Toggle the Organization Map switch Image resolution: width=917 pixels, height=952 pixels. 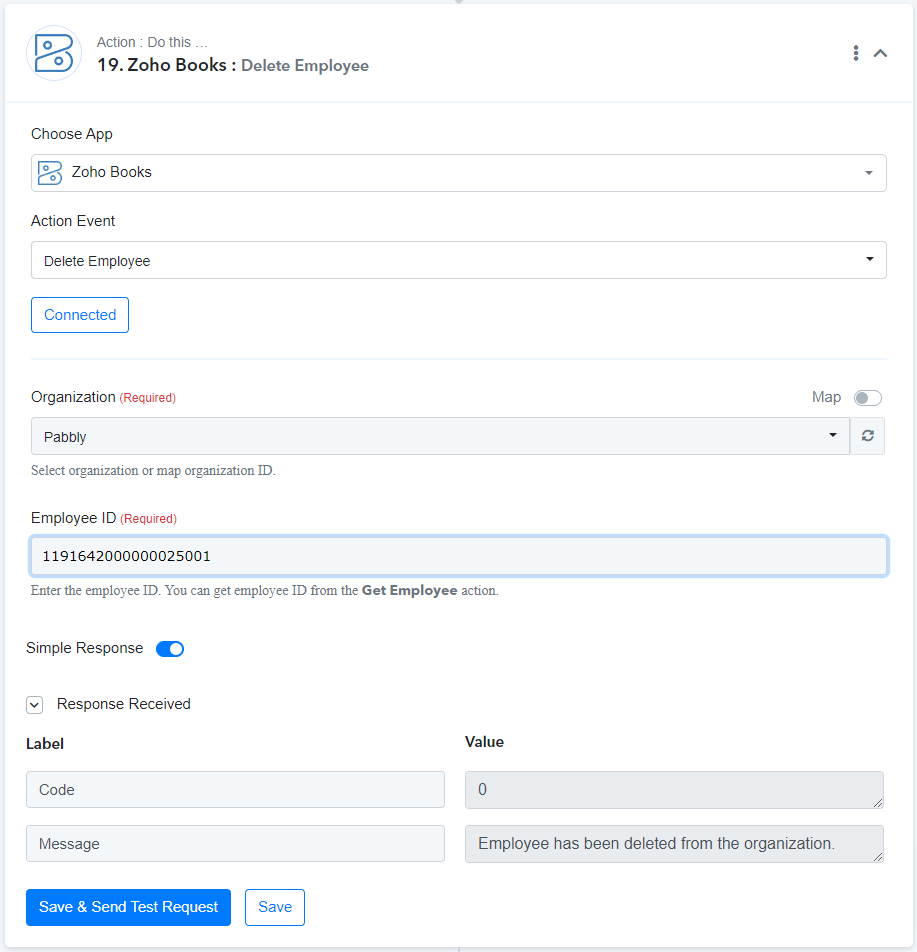(x=867, y=398)
